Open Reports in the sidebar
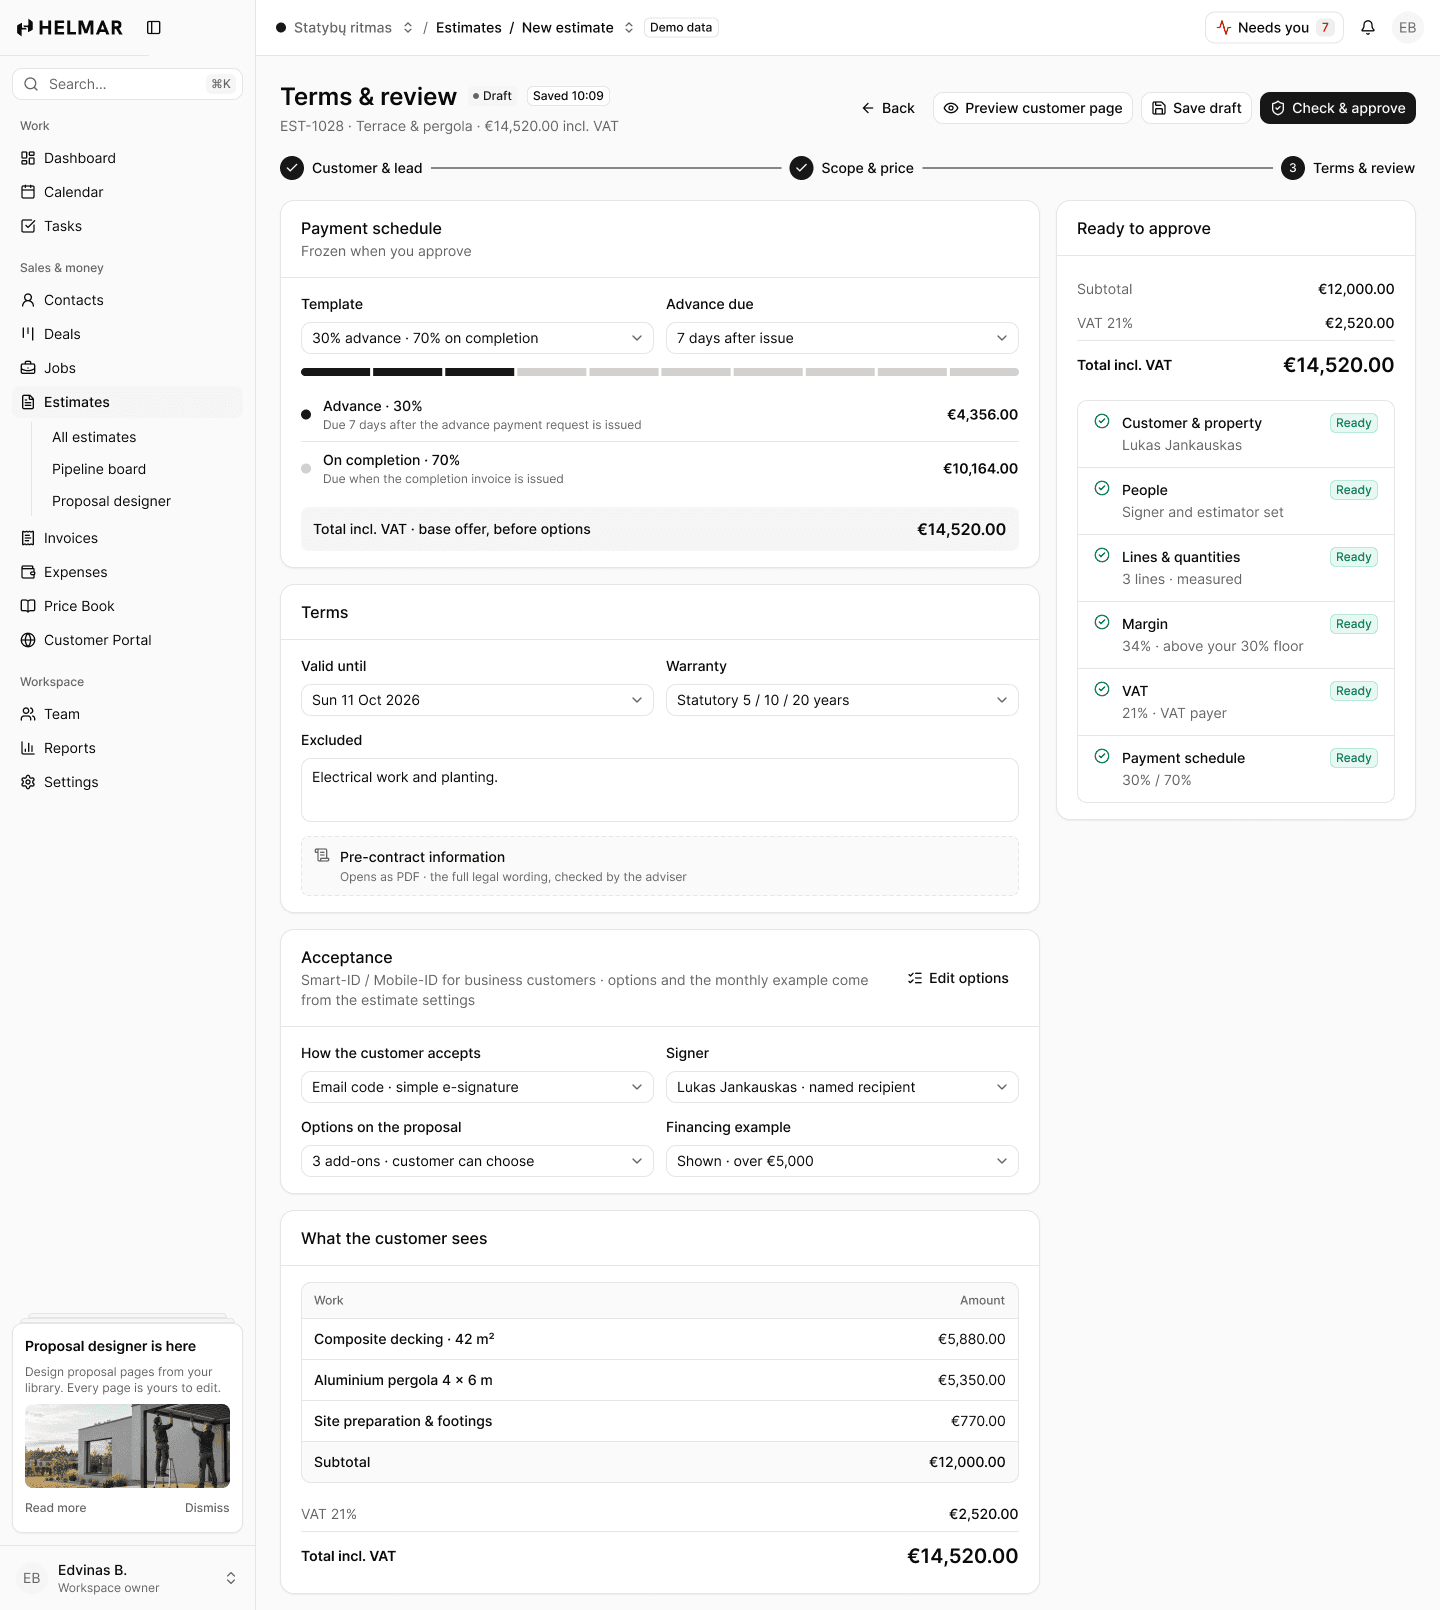Screen dimensions: 1440x1610 tap(128, 748)
